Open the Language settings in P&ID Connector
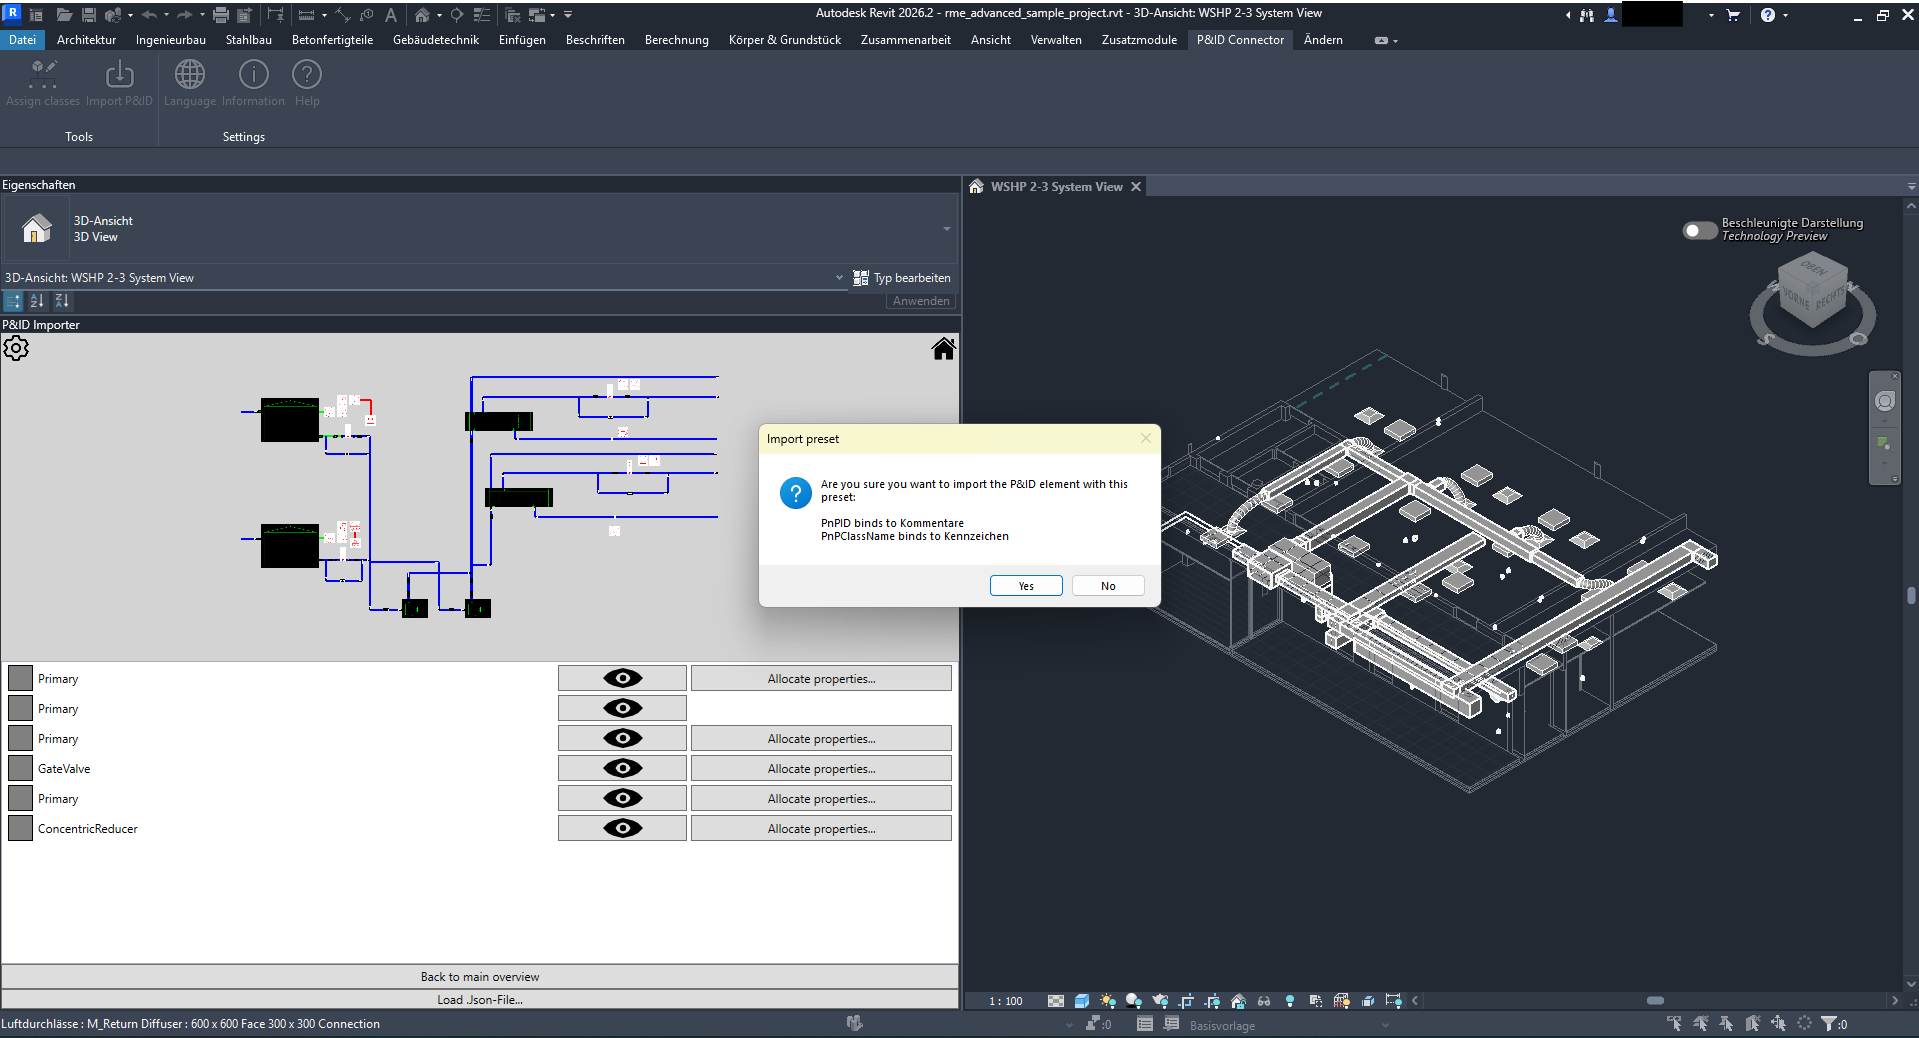The image size is (1919, 1038). [189, 82]
